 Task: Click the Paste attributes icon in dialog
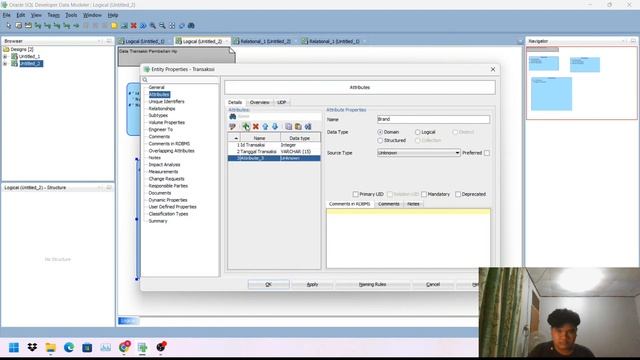coord(298,127)
